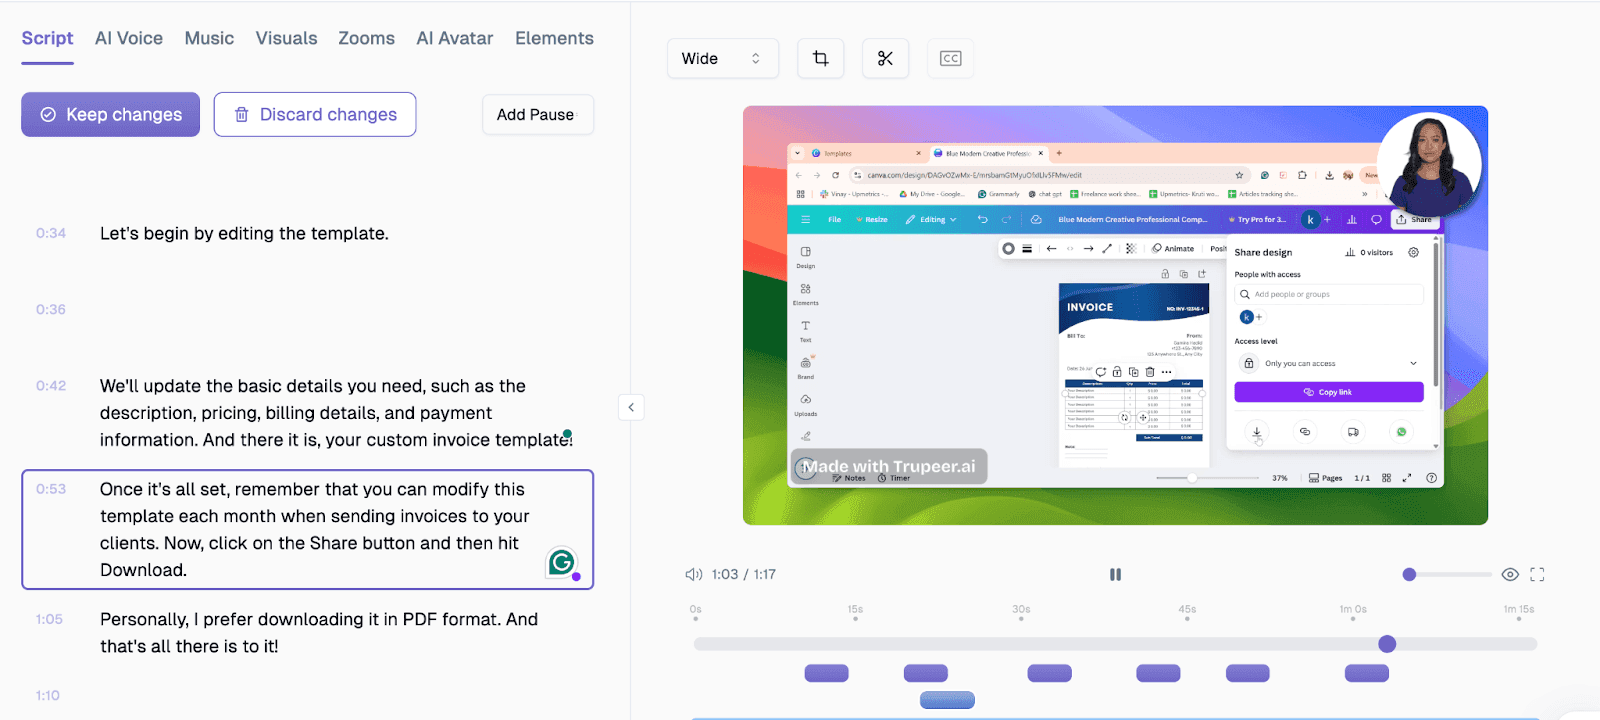Toggle the eye visibility icon beside the zoom slider
Screen dimensions: 1600x720
pos(1510,574)
